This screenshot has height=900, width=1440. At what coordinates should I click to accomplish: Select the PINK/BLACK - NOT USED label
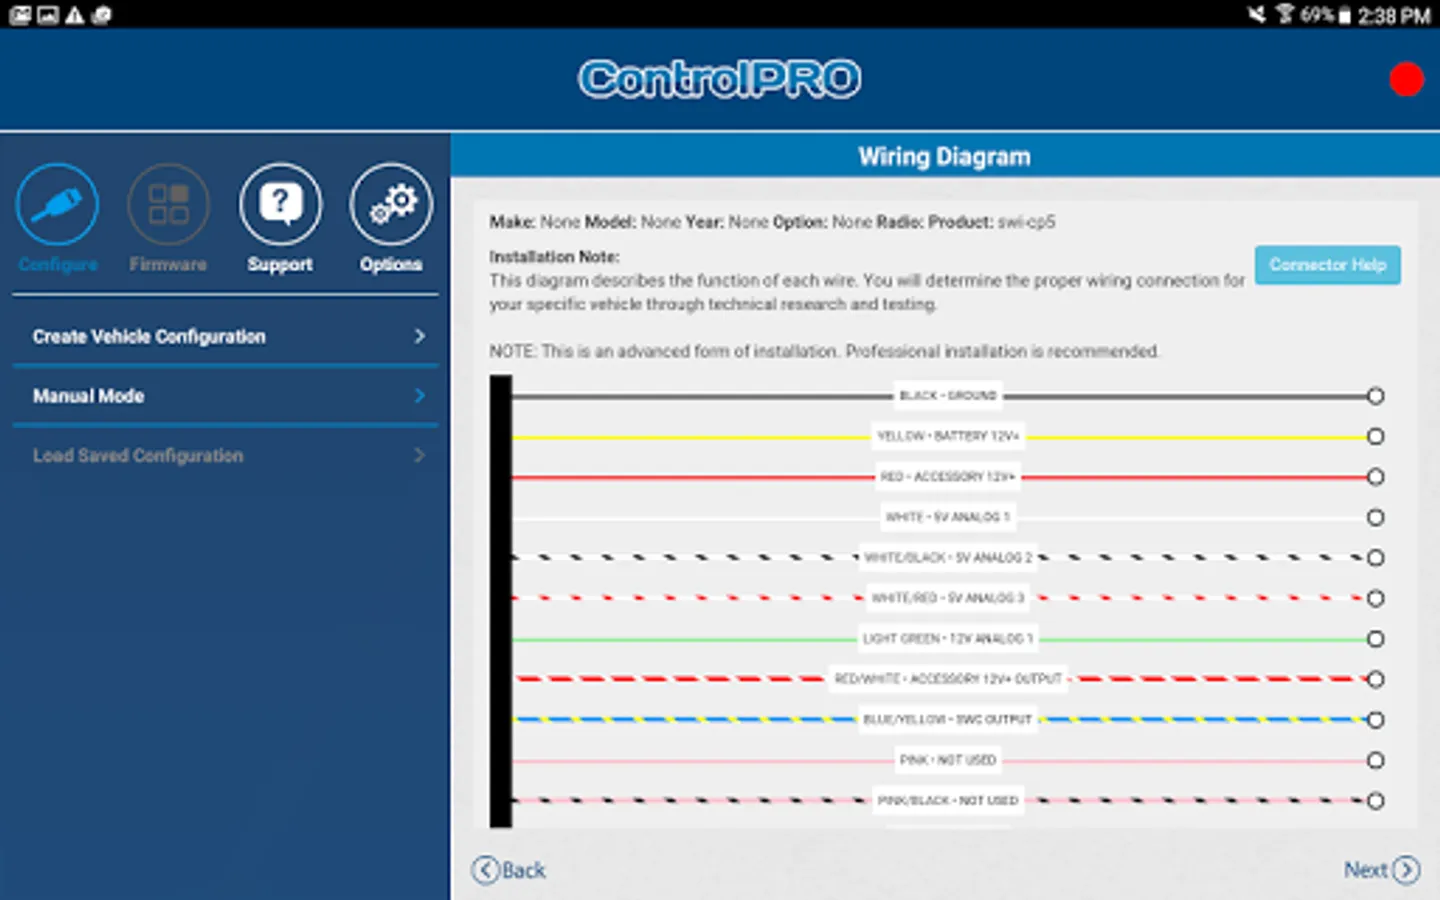click(x=948, y=801)
